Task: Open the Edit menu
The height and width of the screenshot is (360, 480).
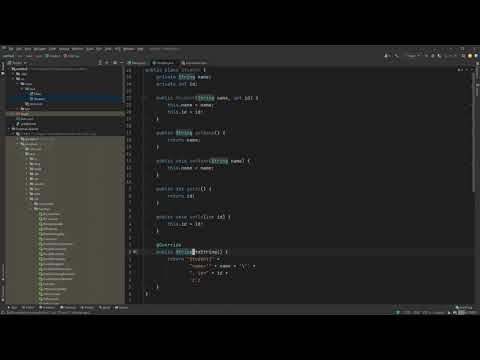Action: coord(19,49)
